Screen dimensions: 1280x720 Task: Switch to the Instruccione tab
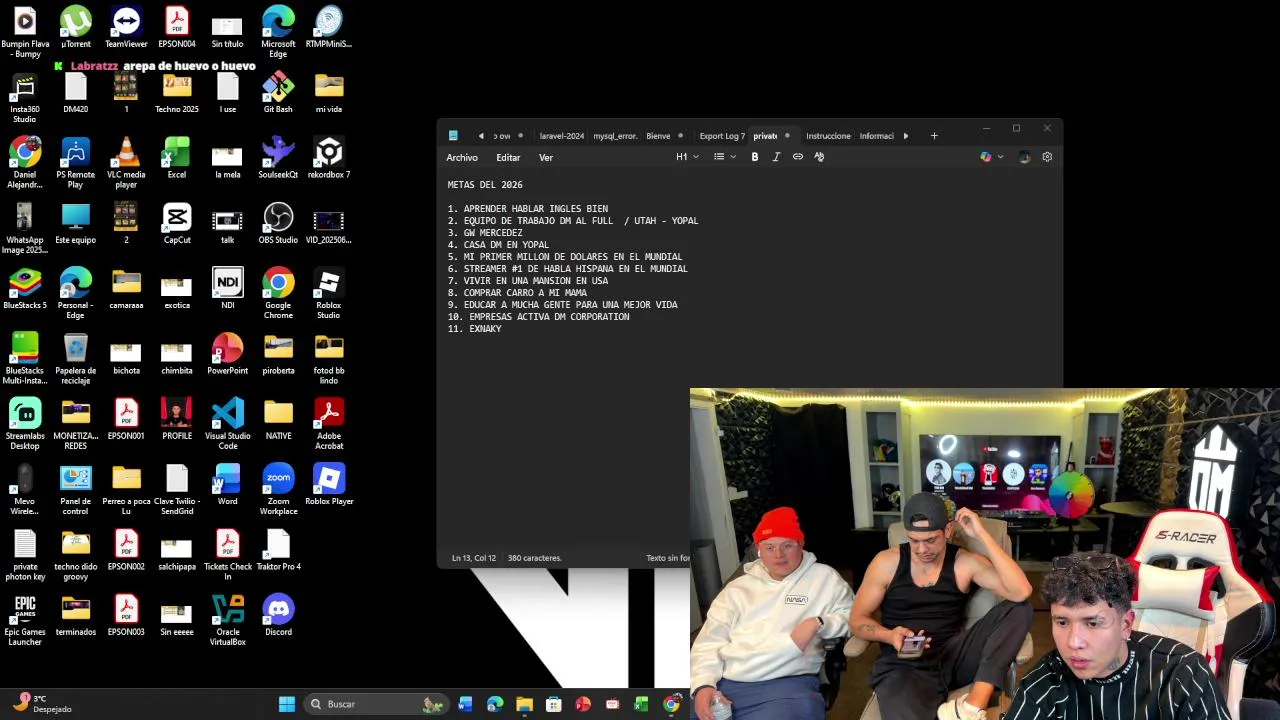828,136
